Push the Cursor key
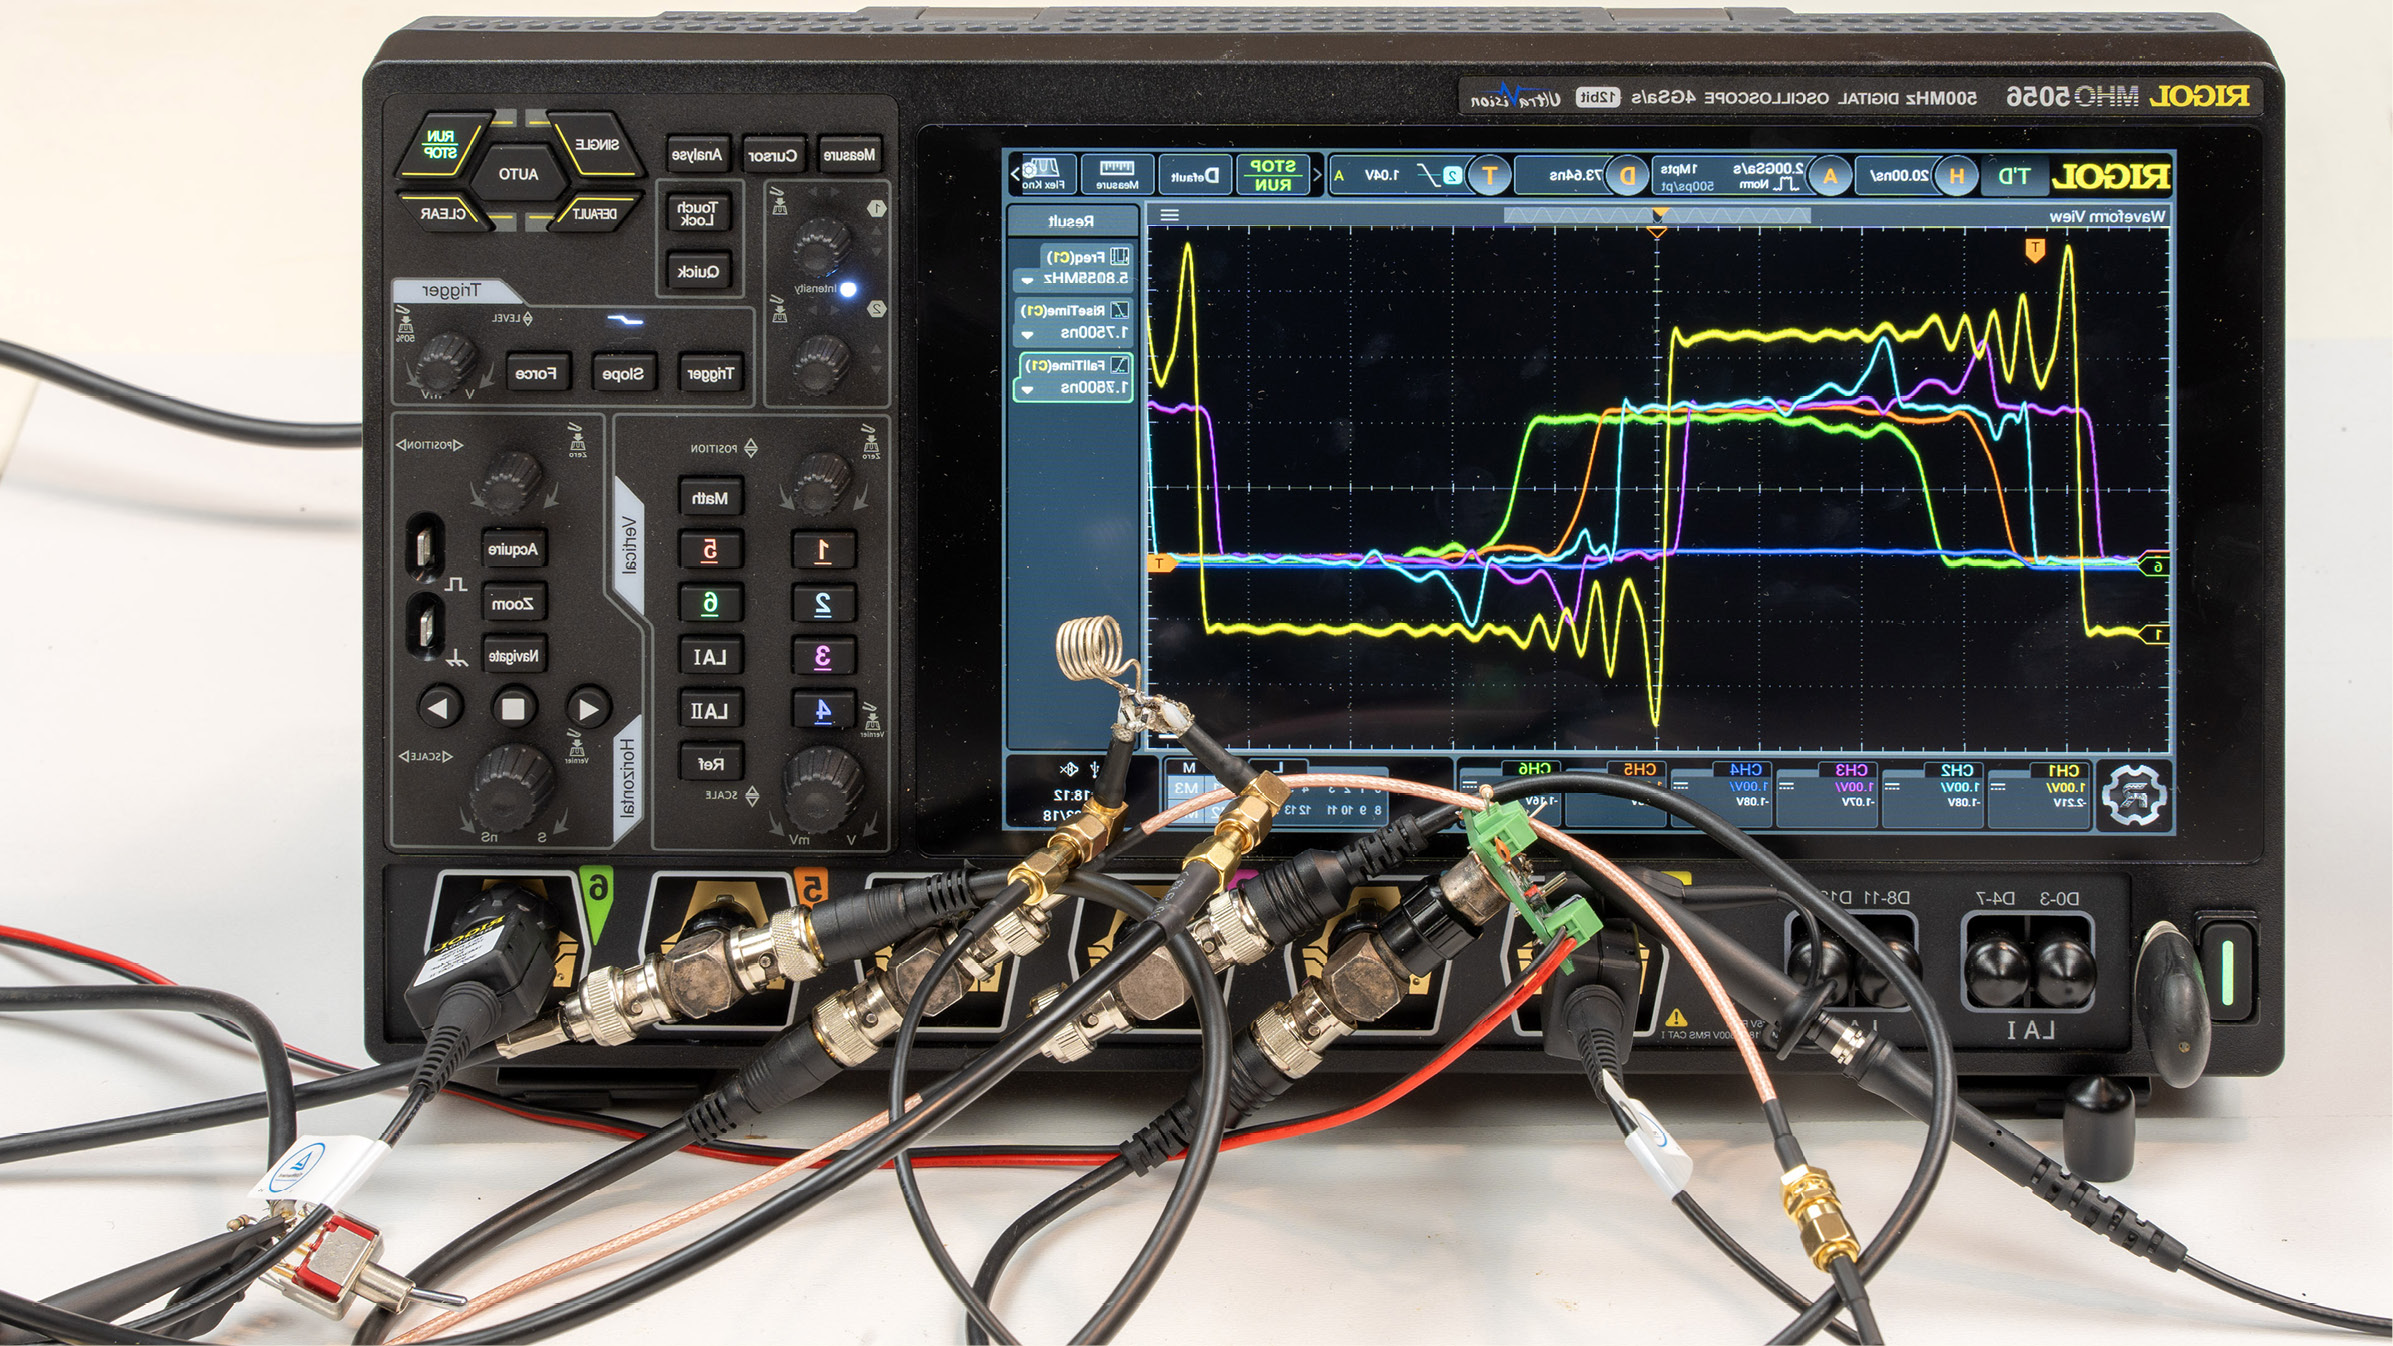2393x1346 pixels. coord(773,155)
